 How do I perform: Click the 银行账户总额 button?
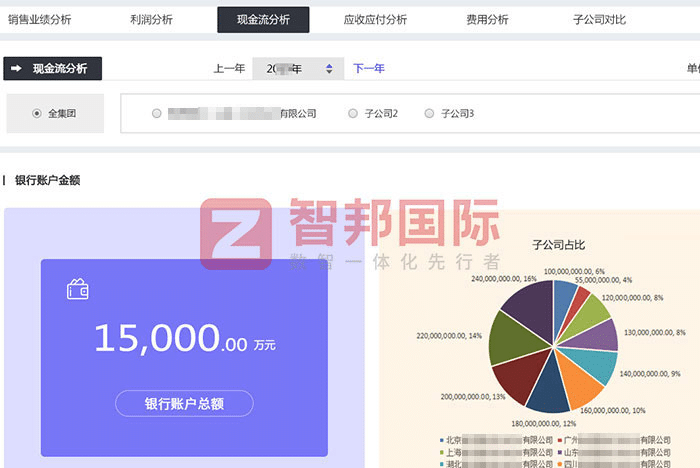184,403
